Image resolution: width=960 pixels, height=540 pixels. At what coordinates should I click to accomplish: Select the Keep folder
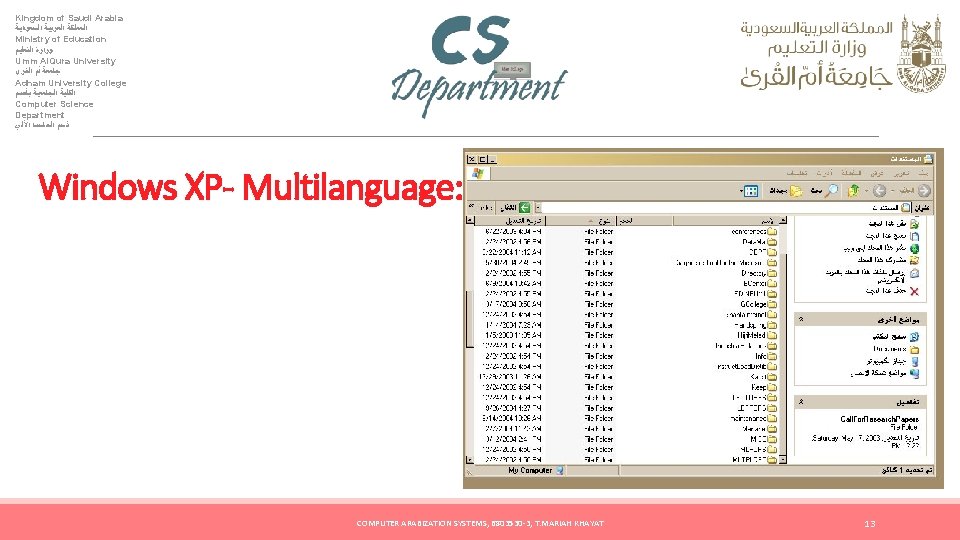pos(764,387)
